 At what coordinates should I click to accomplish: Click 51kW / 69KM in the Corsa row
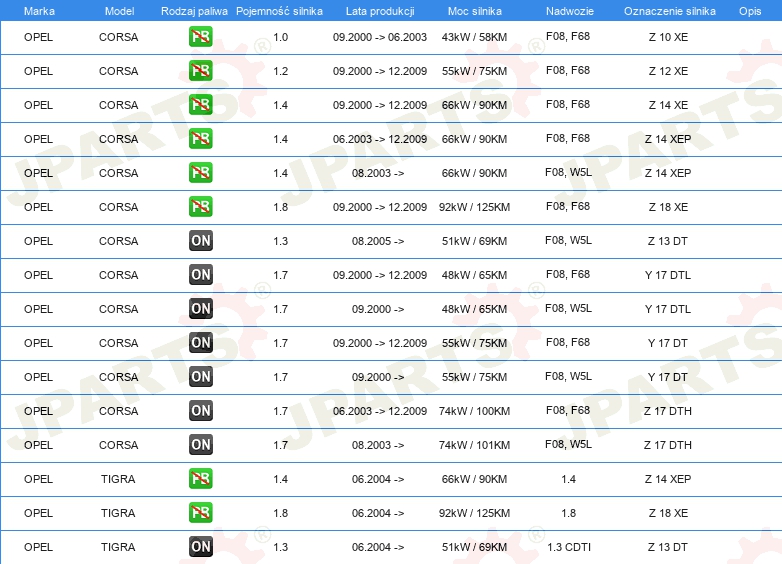coord(474,241)
